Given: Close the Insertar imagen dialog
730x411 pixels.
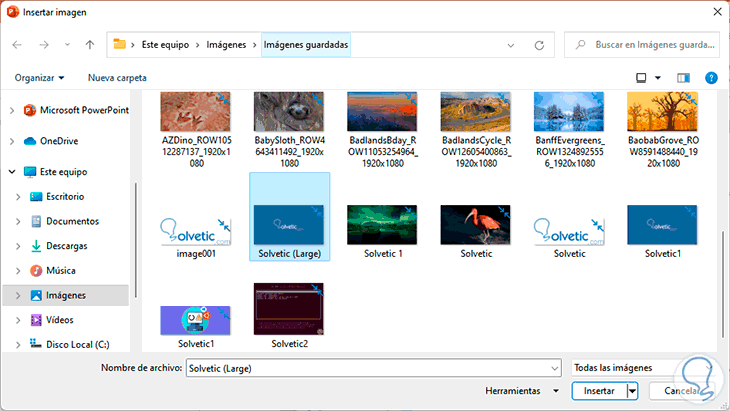Looking at the screenshot, I should pyautogui.click(x=717, y=12).
